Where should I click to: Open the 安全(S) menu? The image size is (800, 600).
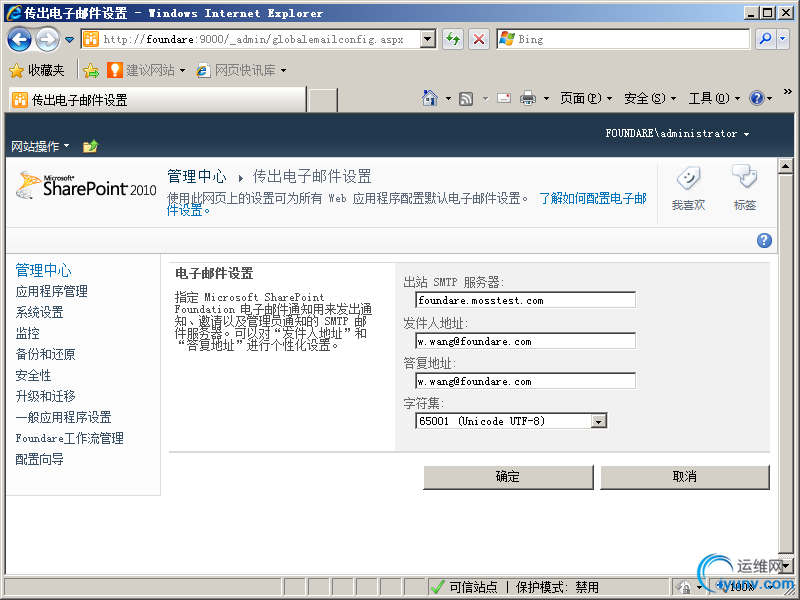pos(650,98)
